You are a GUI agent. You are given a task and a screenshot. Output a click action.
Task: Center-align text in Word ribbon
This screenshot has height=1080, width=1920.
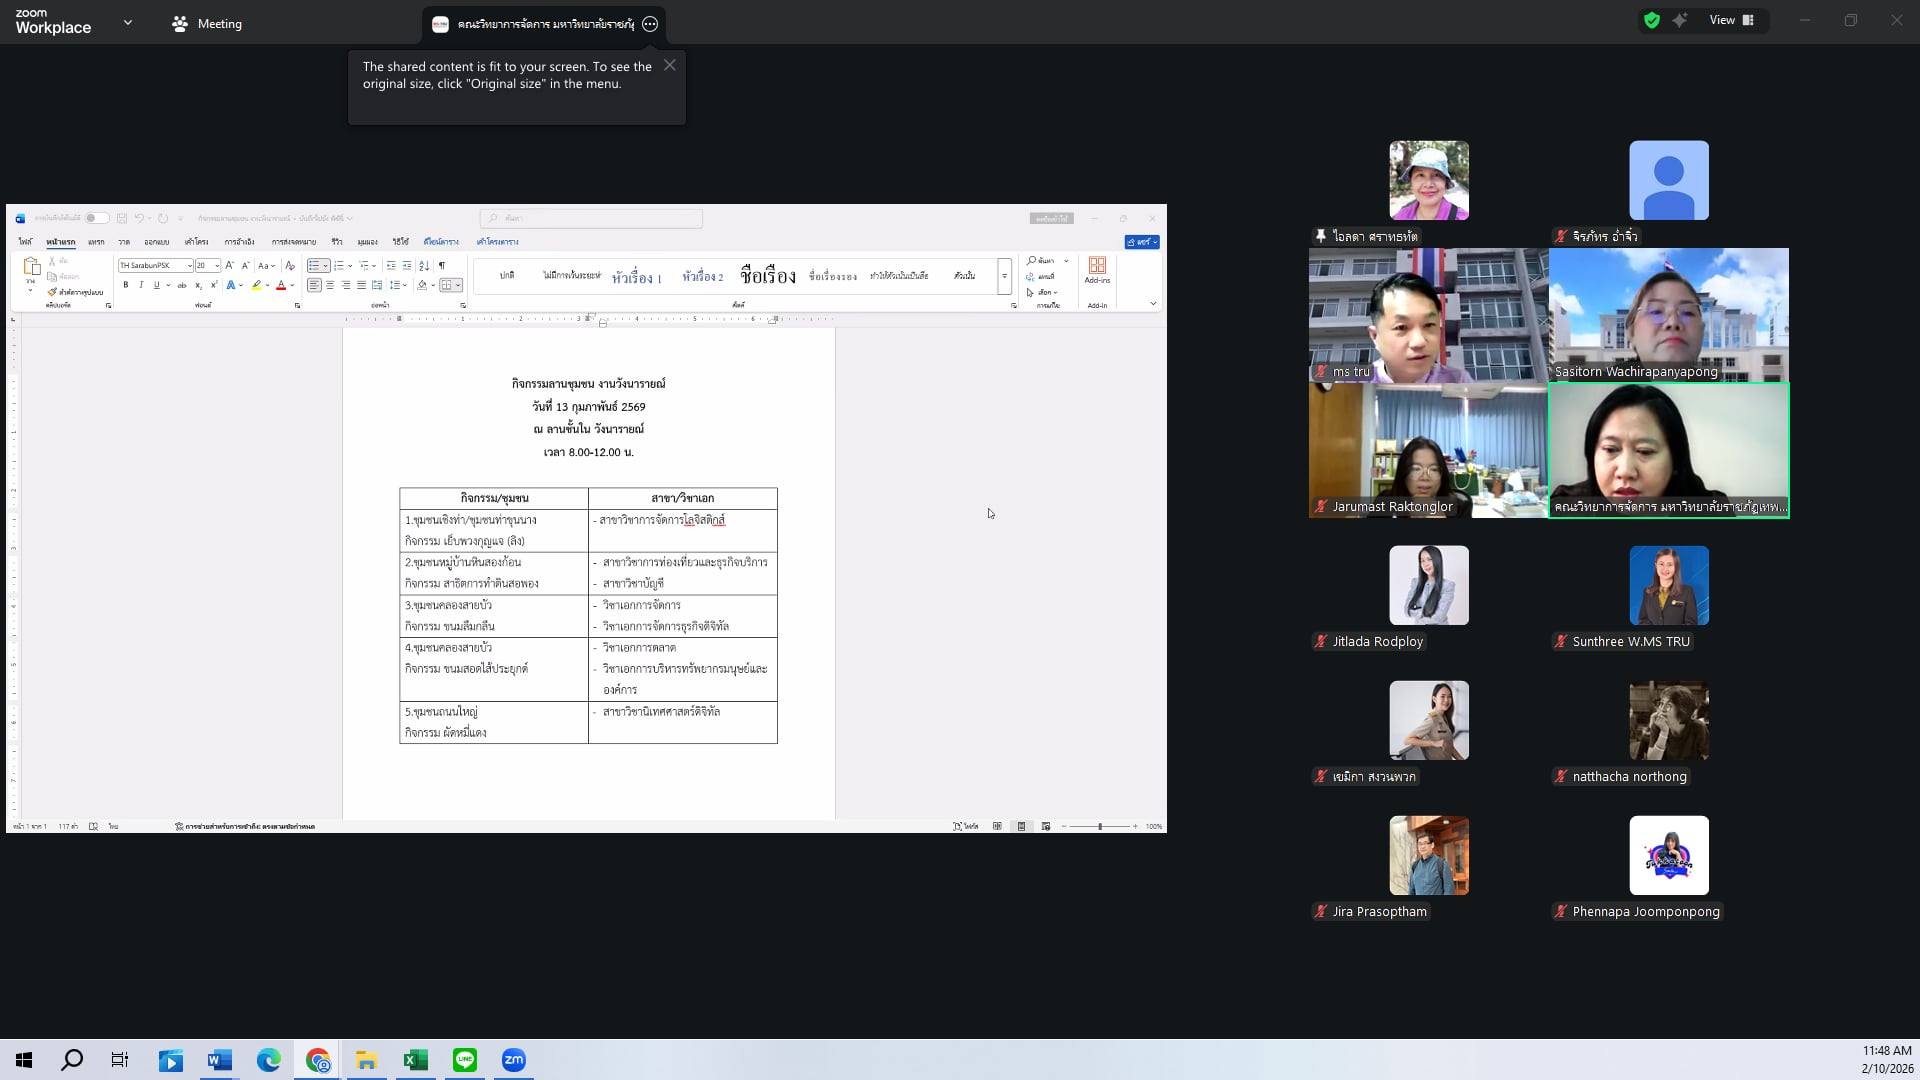pos(330,285)
